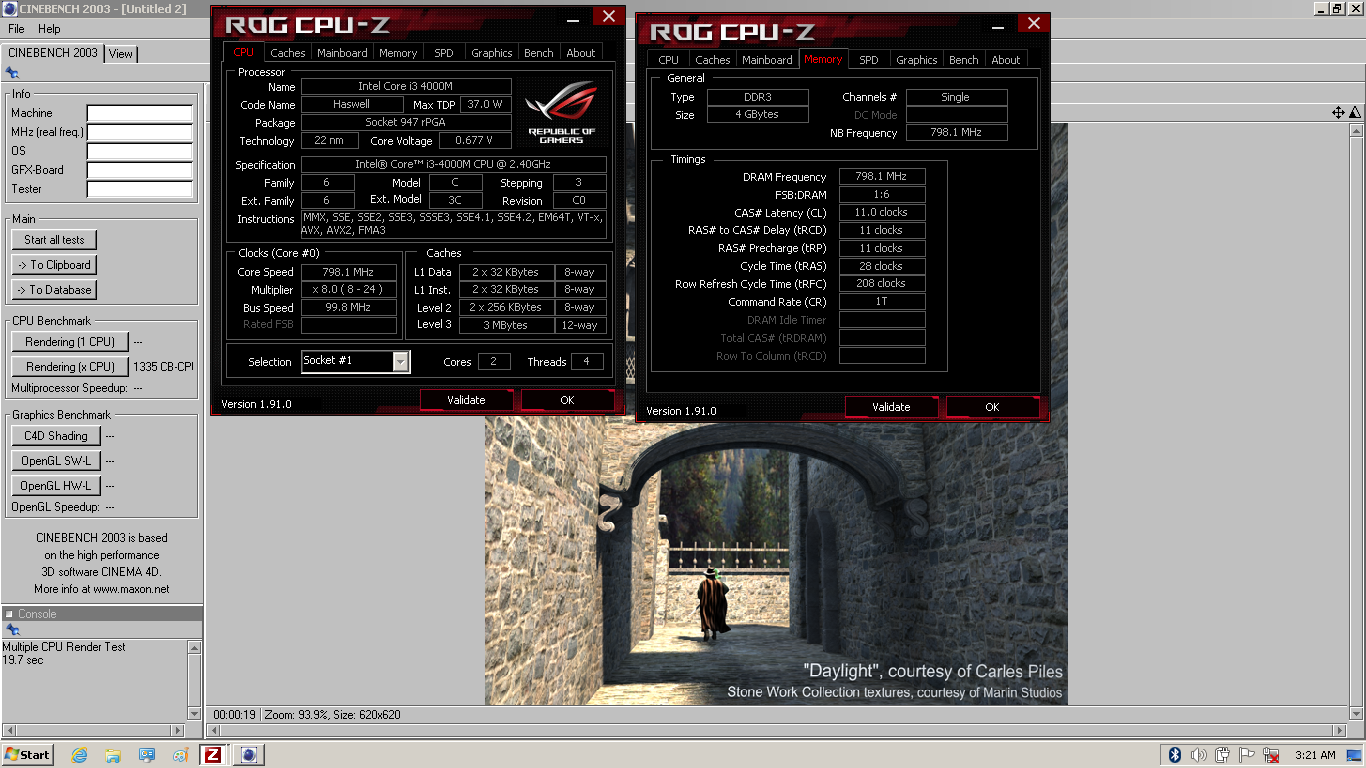Viewport: 1366px width, 768px height.
Task: Click the Machine input field
Action: pos(139,113)
